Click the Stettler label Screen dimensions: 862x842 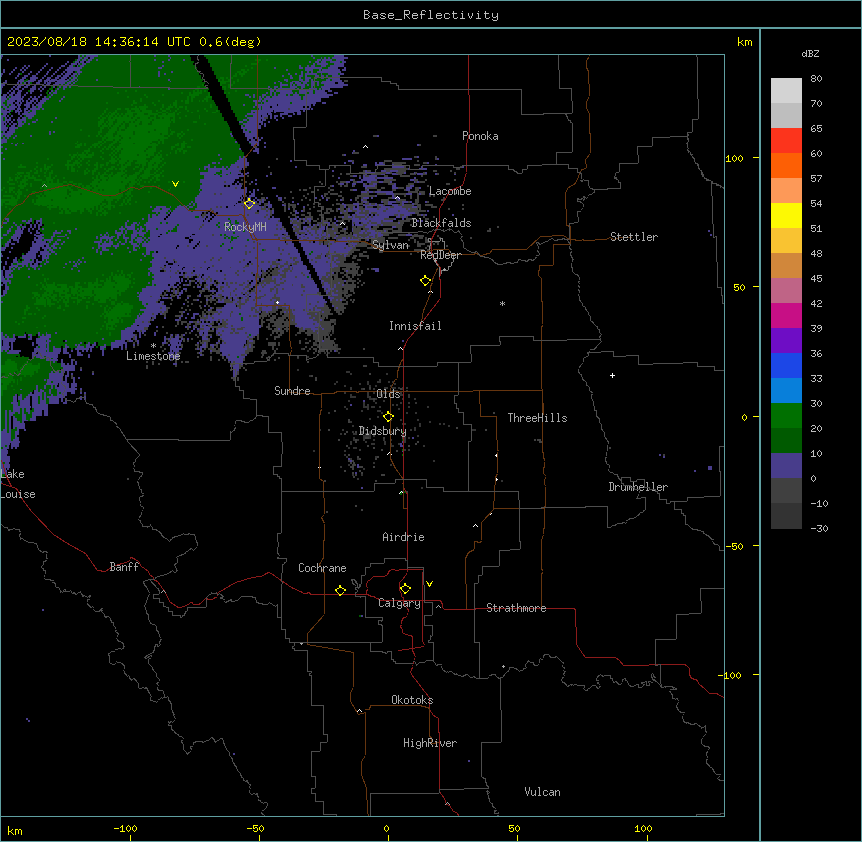tap(634, 237)
